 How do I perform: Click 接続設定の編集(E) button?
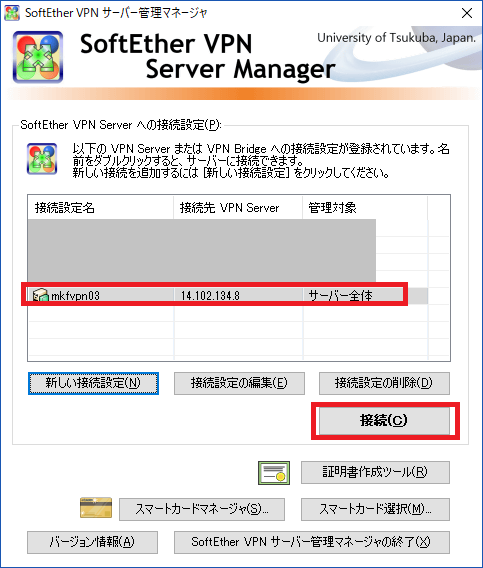coord(239,383)
